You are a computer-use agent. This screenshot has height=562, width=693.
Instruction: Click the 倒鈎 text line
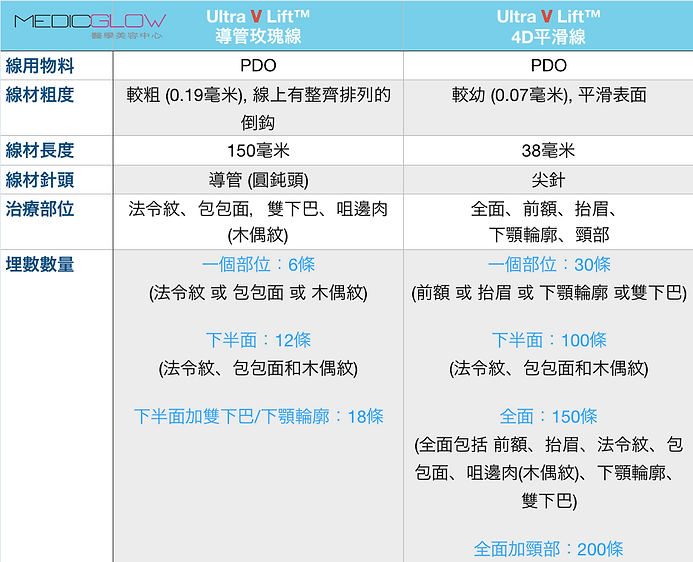[x=258, y=123]
